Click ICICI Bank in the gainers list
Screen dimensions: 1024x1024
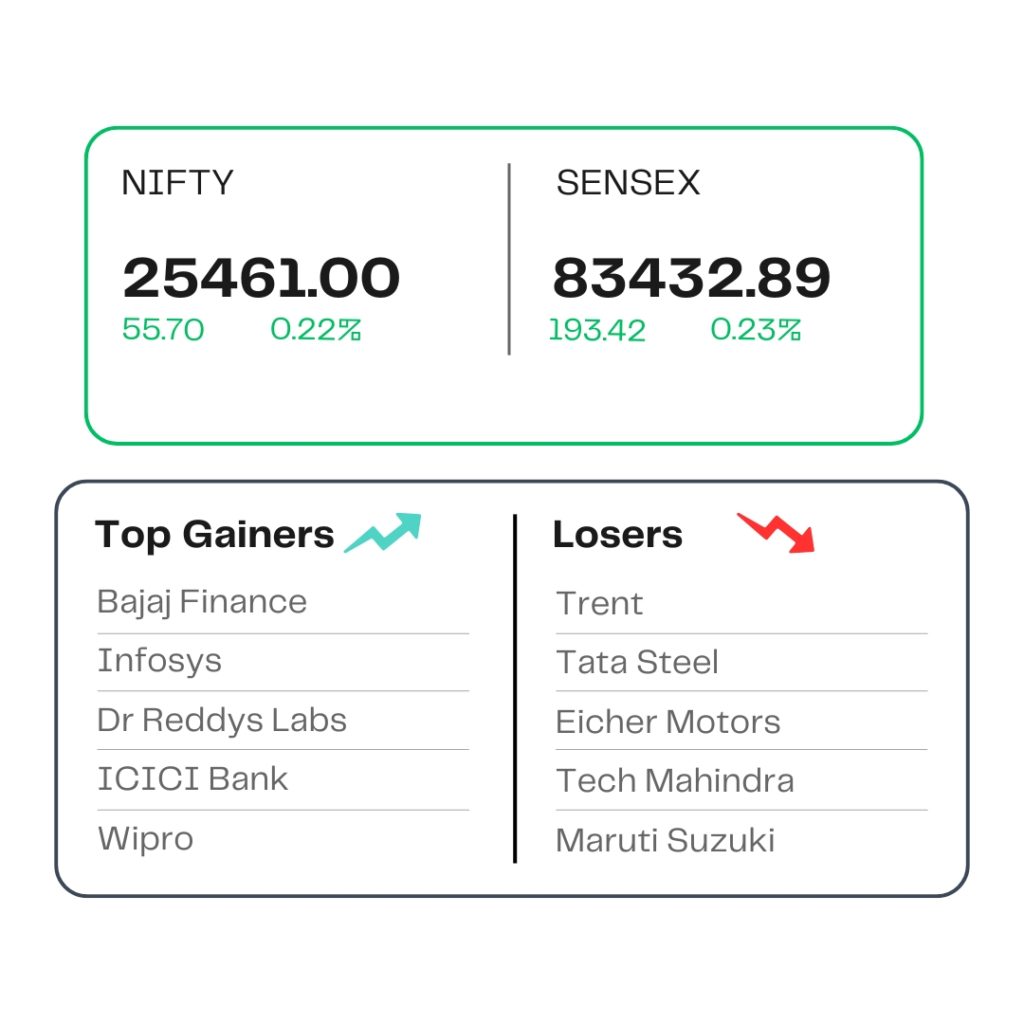[193, 779]
